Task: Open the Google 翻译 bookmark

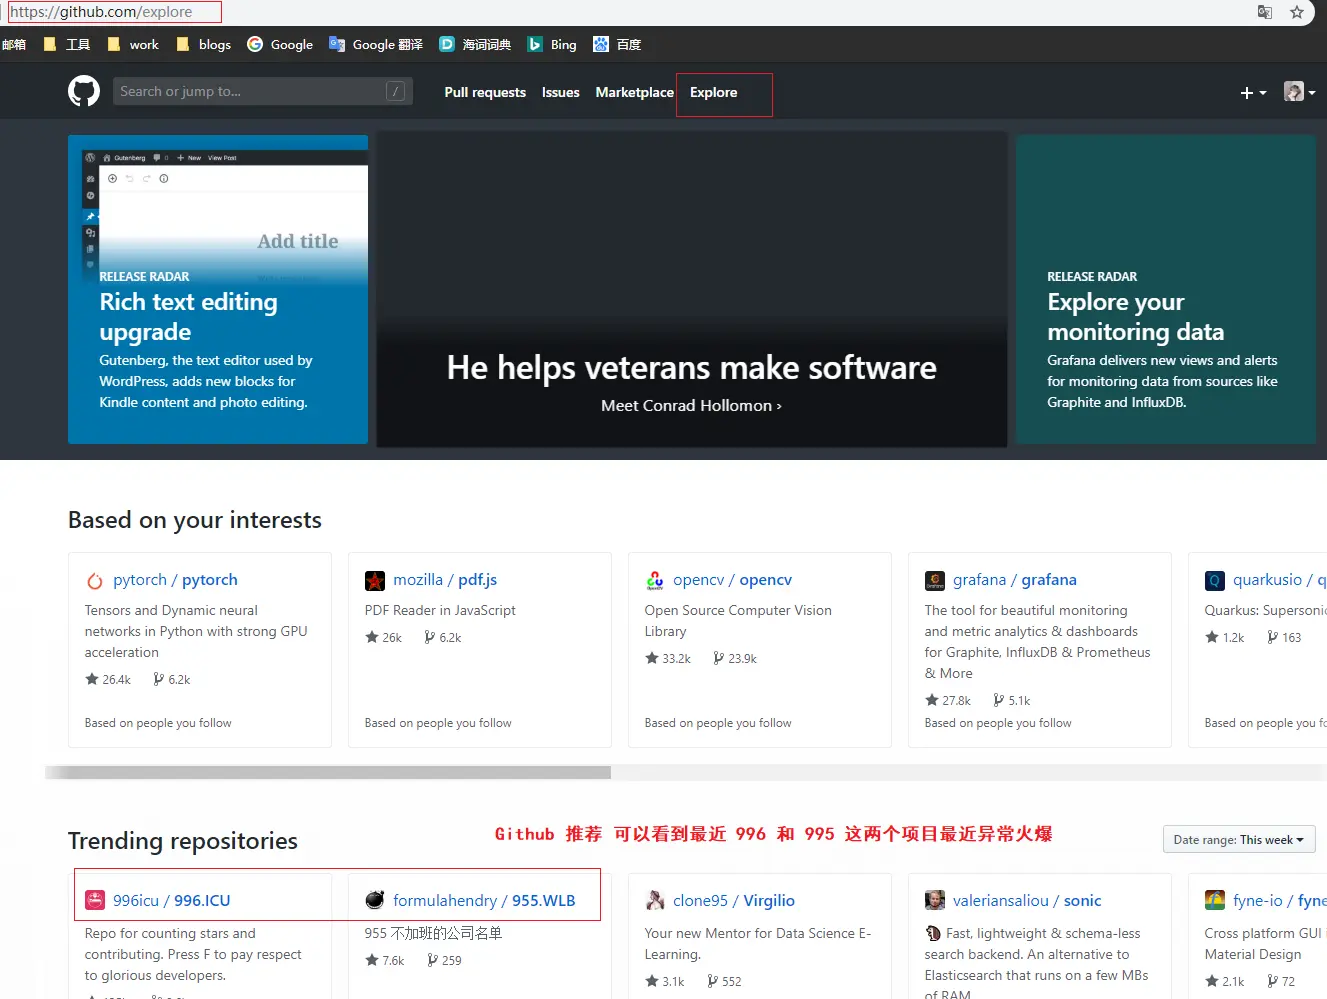Action: 376,44
